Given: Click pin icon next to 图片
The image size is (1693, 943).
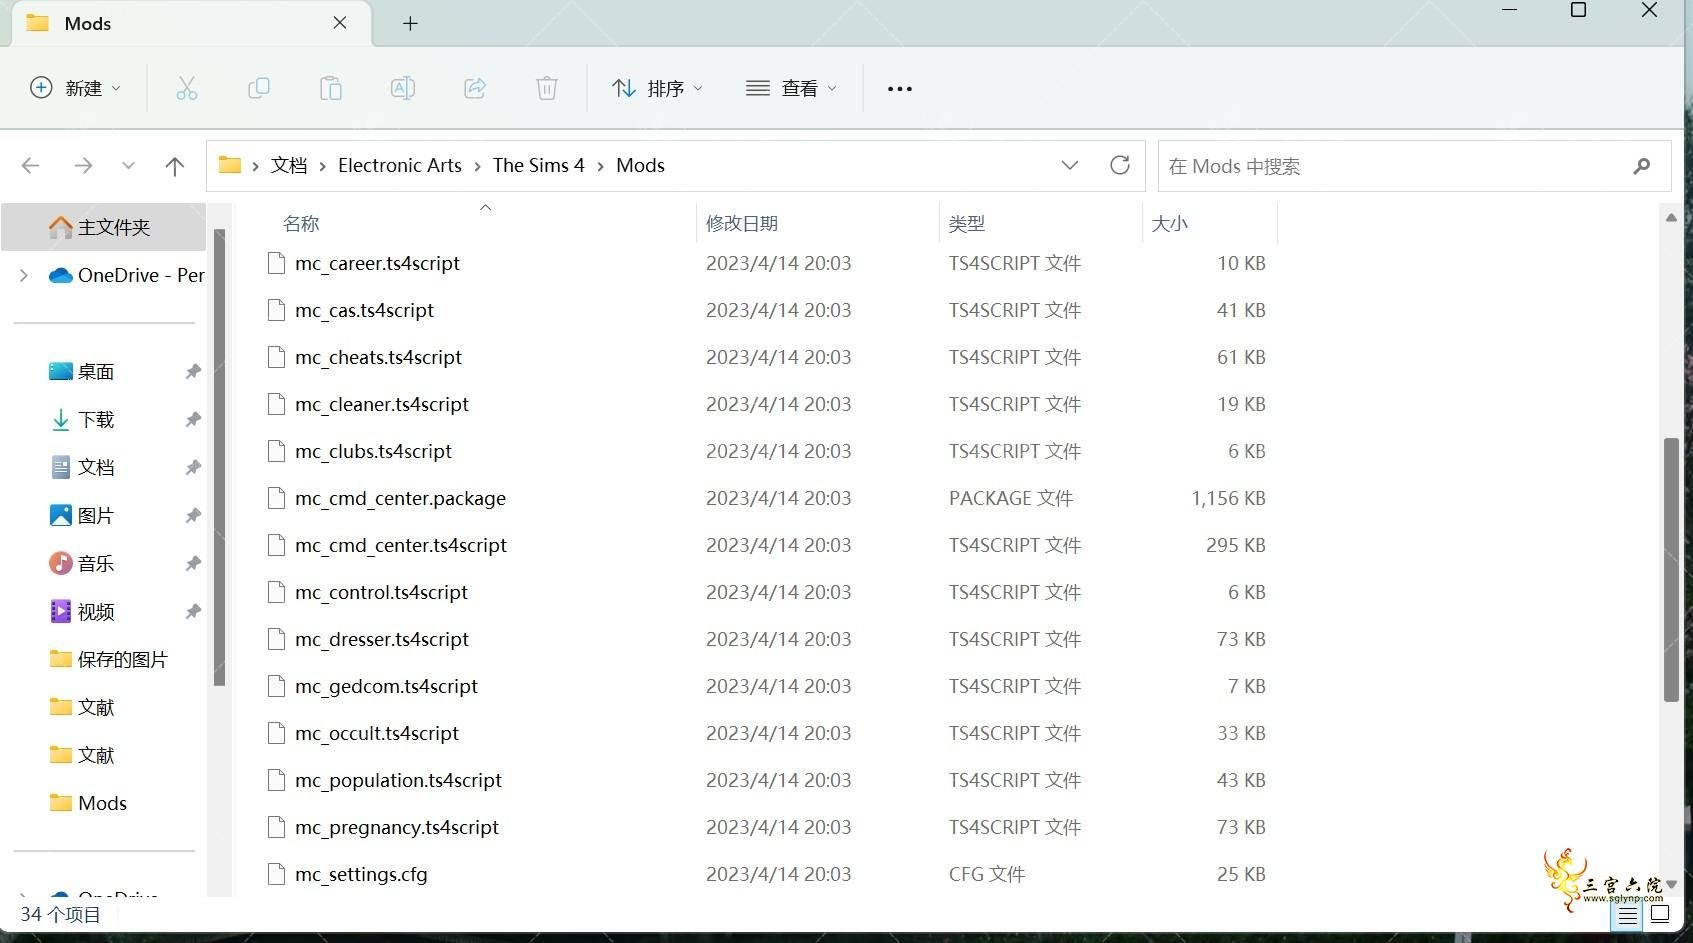Looking at the screenshot, I should click(x=193, y=516).
